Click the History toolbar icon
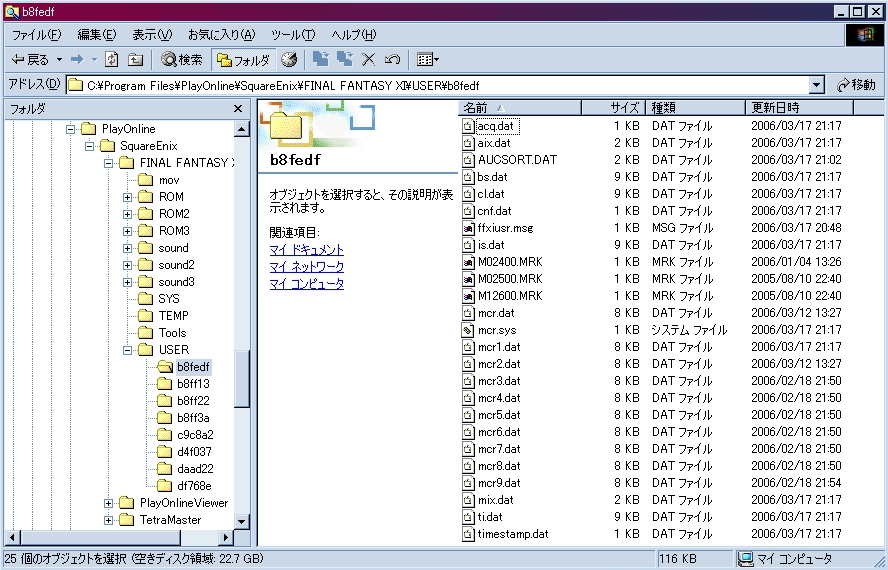The image size is (888, 570). pyautogui.click(x=289, y=59)
